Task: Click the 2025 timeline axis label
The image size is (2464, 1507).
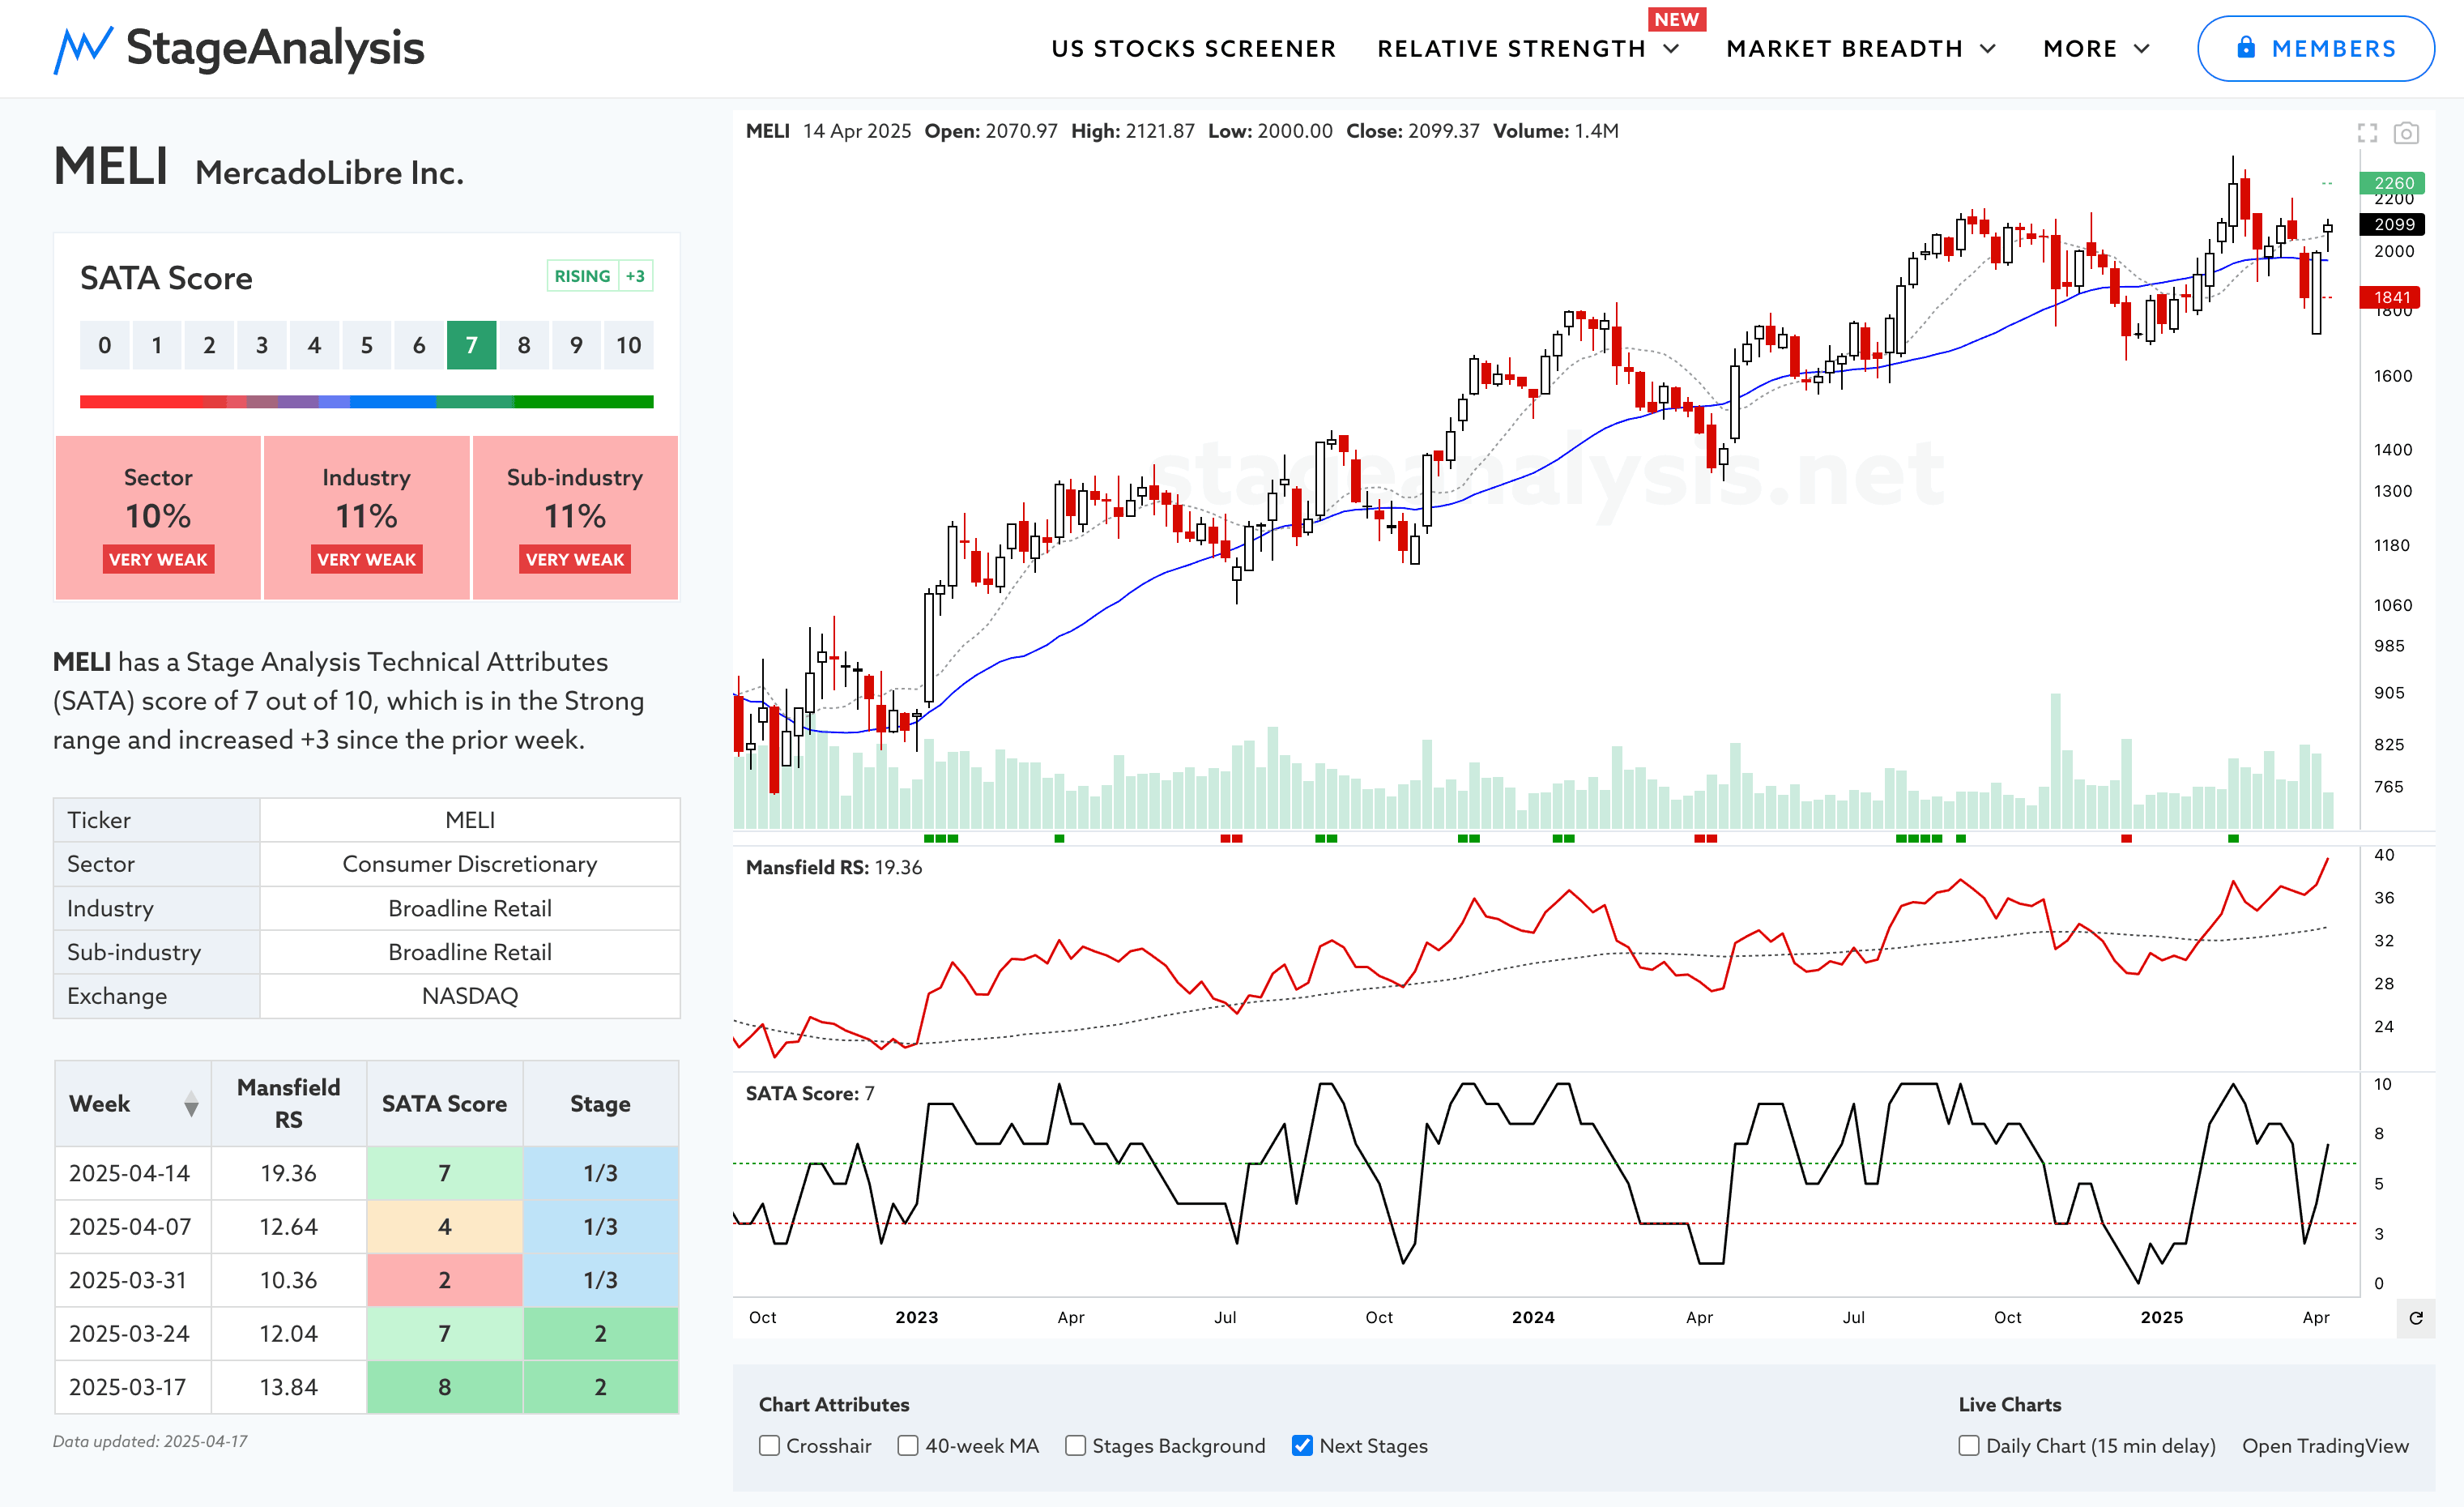Action: [2161, 1317]
